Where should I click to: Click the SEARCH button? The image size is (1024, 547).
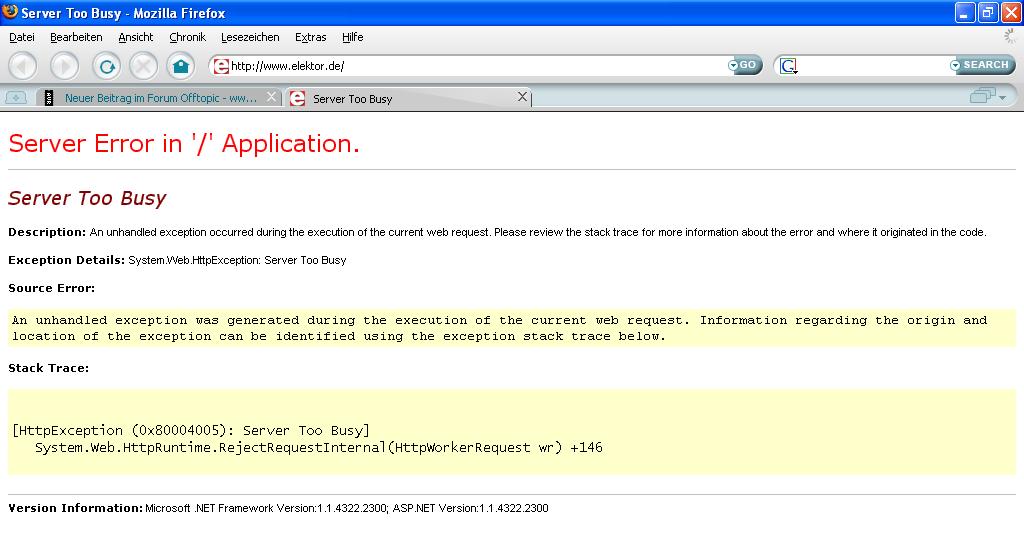[x=982, y=65]
